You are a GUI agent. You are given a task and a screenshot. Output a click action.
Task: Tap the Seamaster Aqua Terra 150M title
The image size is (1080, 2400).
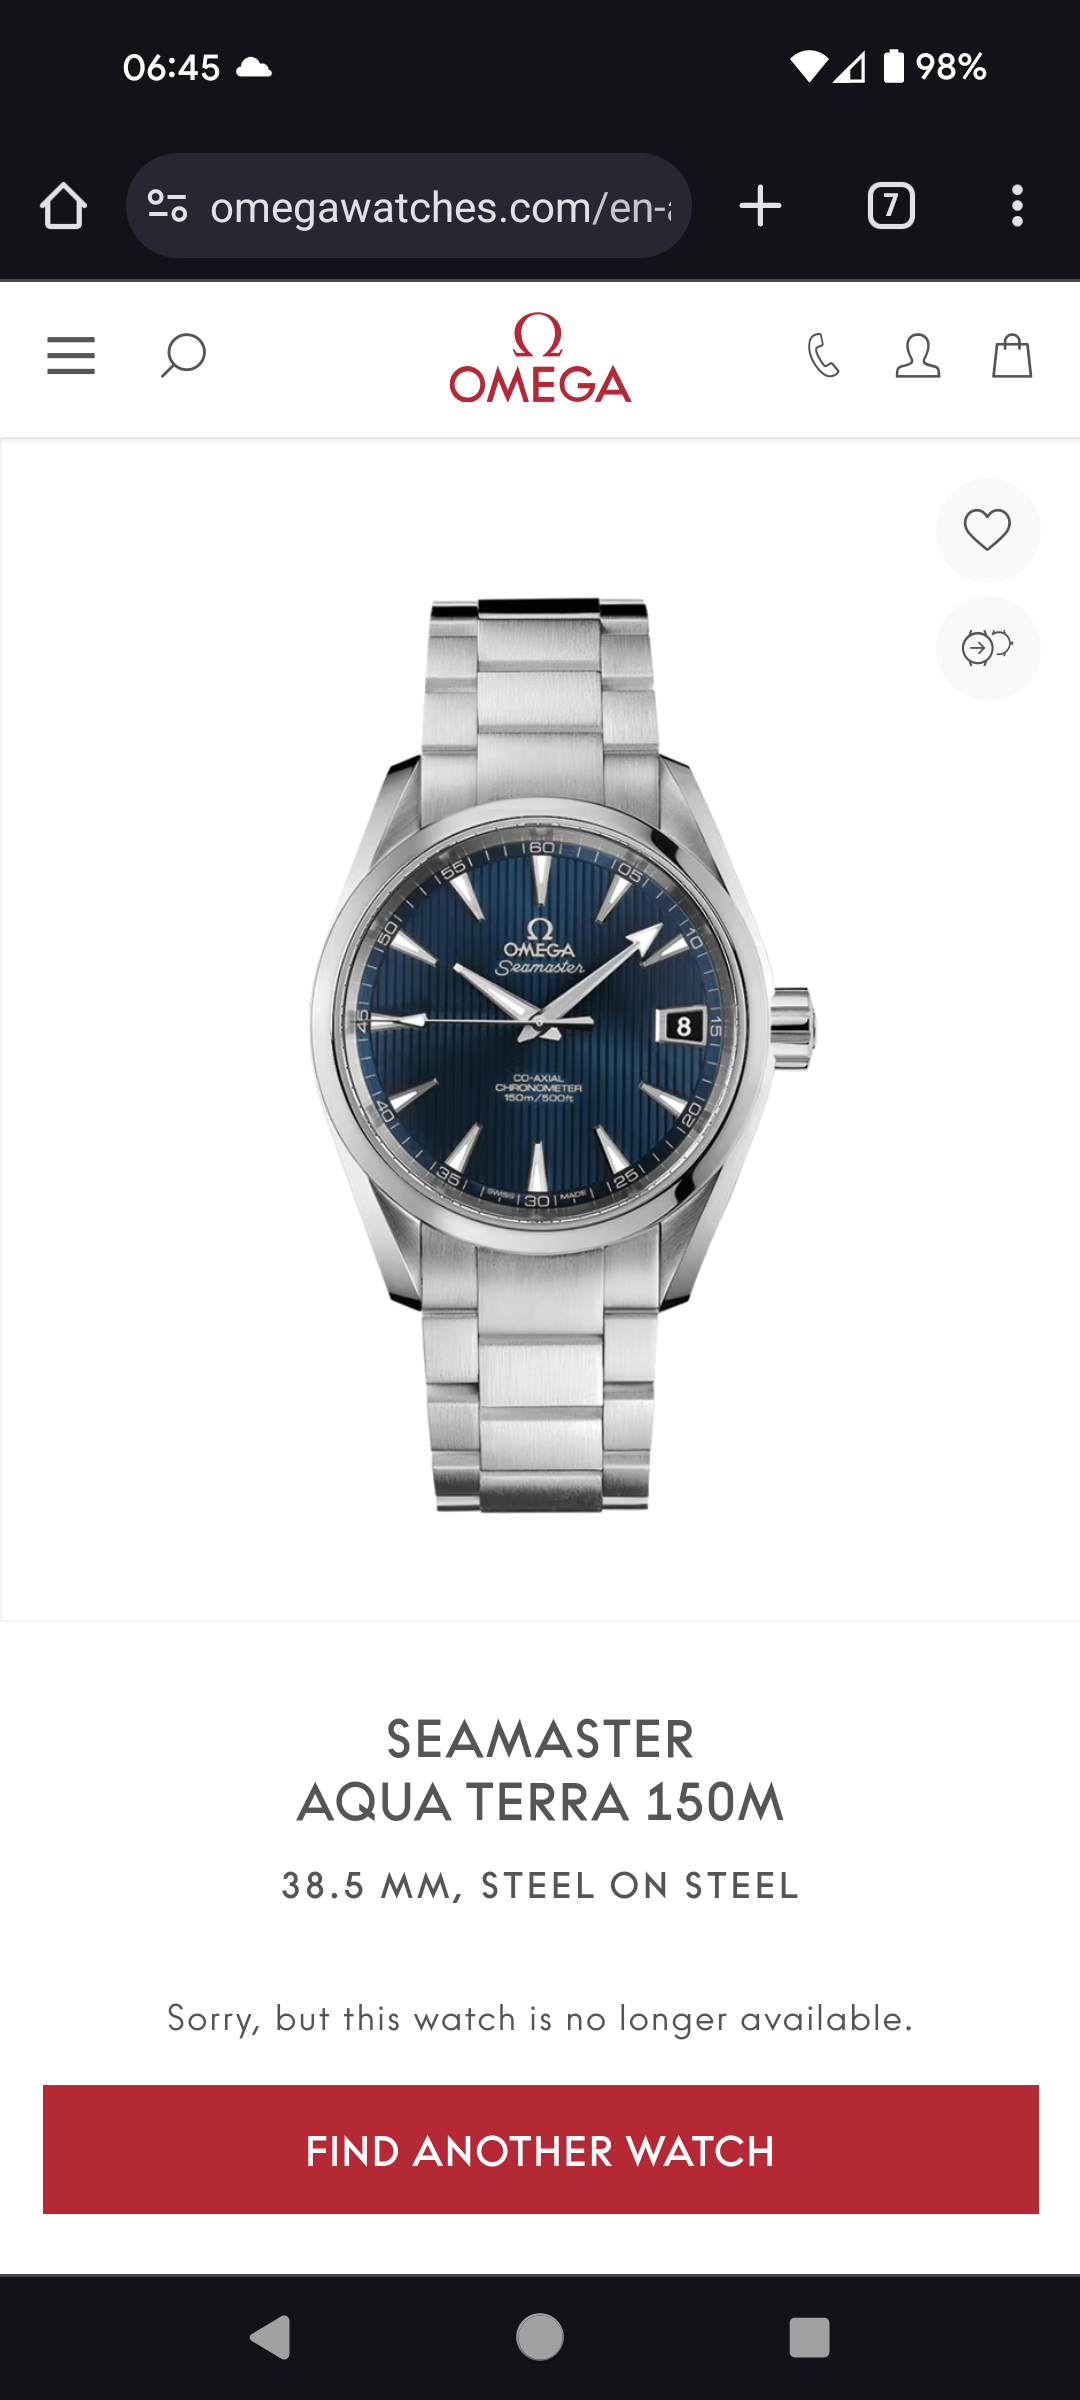541,1771
